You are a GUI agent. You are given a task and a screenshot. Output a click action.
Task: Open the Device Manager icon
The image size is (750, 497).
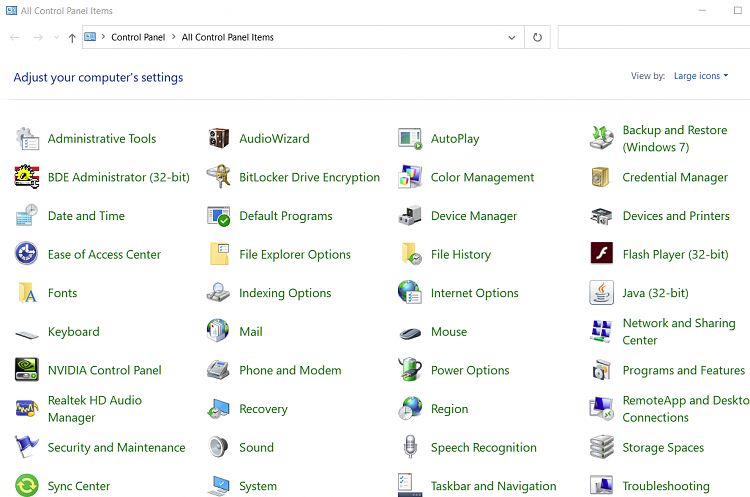click(x=410, y=216)
